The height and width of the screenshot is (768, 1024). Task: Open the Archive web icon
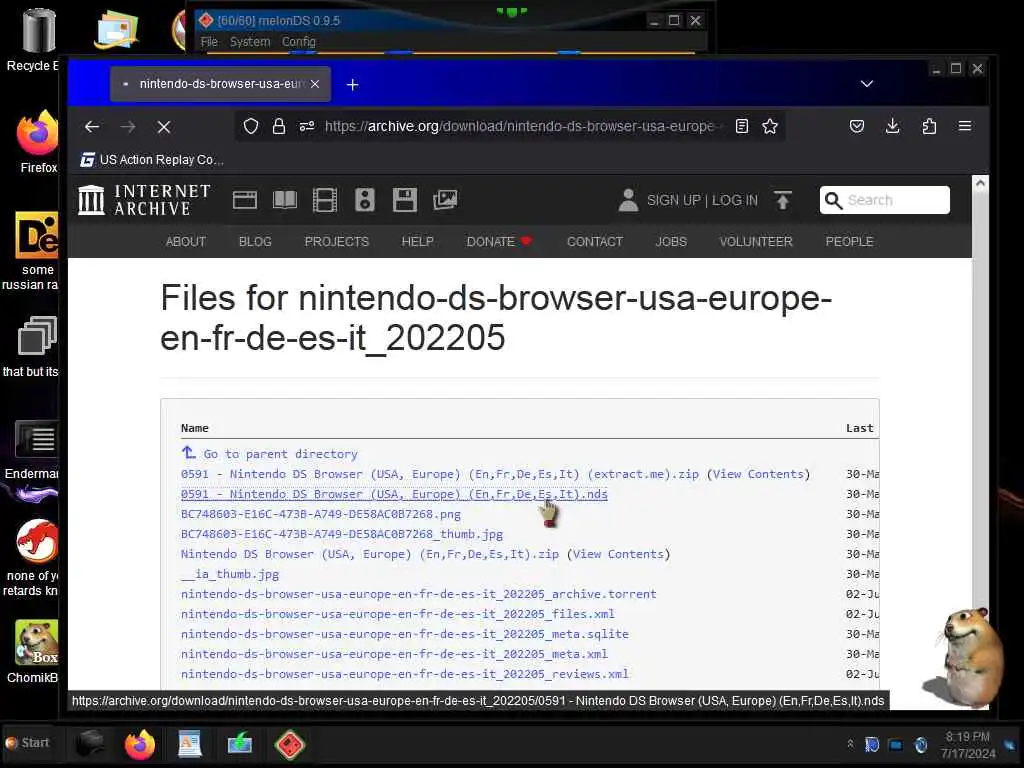coord(245,200)
